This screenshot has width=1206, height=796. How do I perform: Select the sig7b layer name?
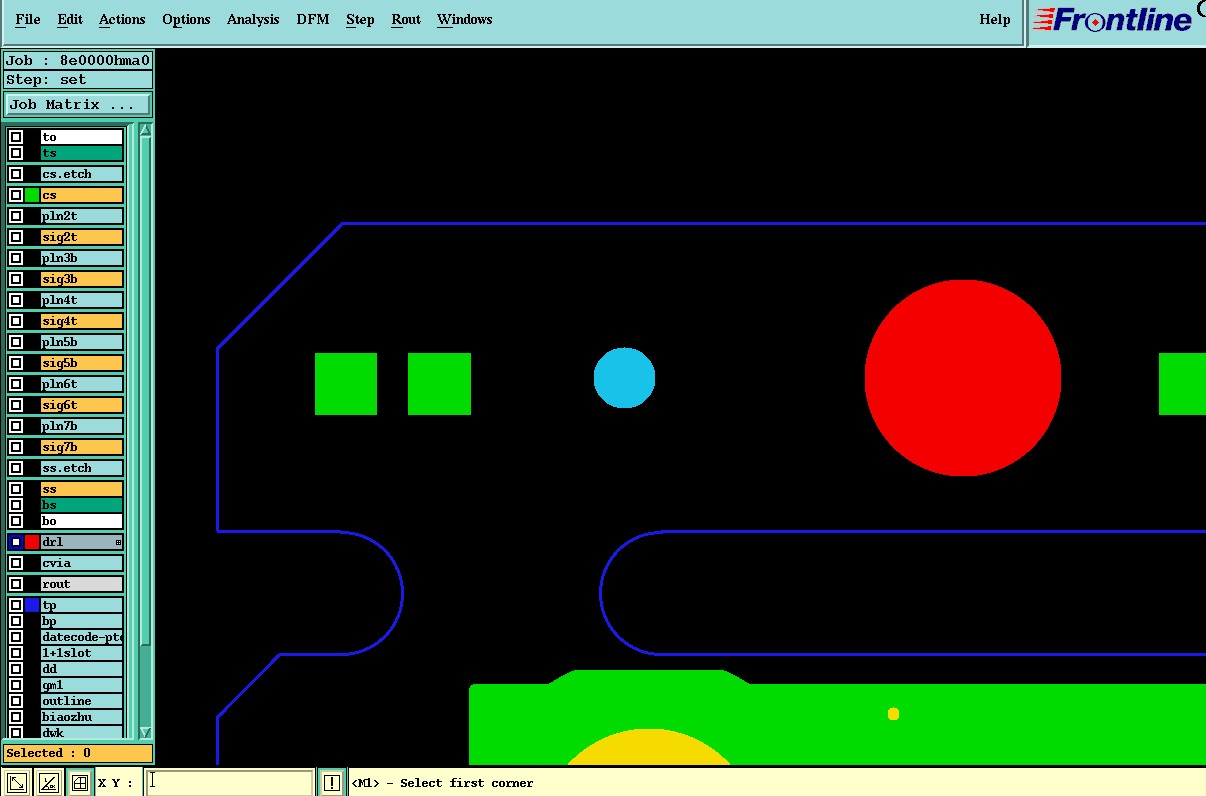coord(82,447)
